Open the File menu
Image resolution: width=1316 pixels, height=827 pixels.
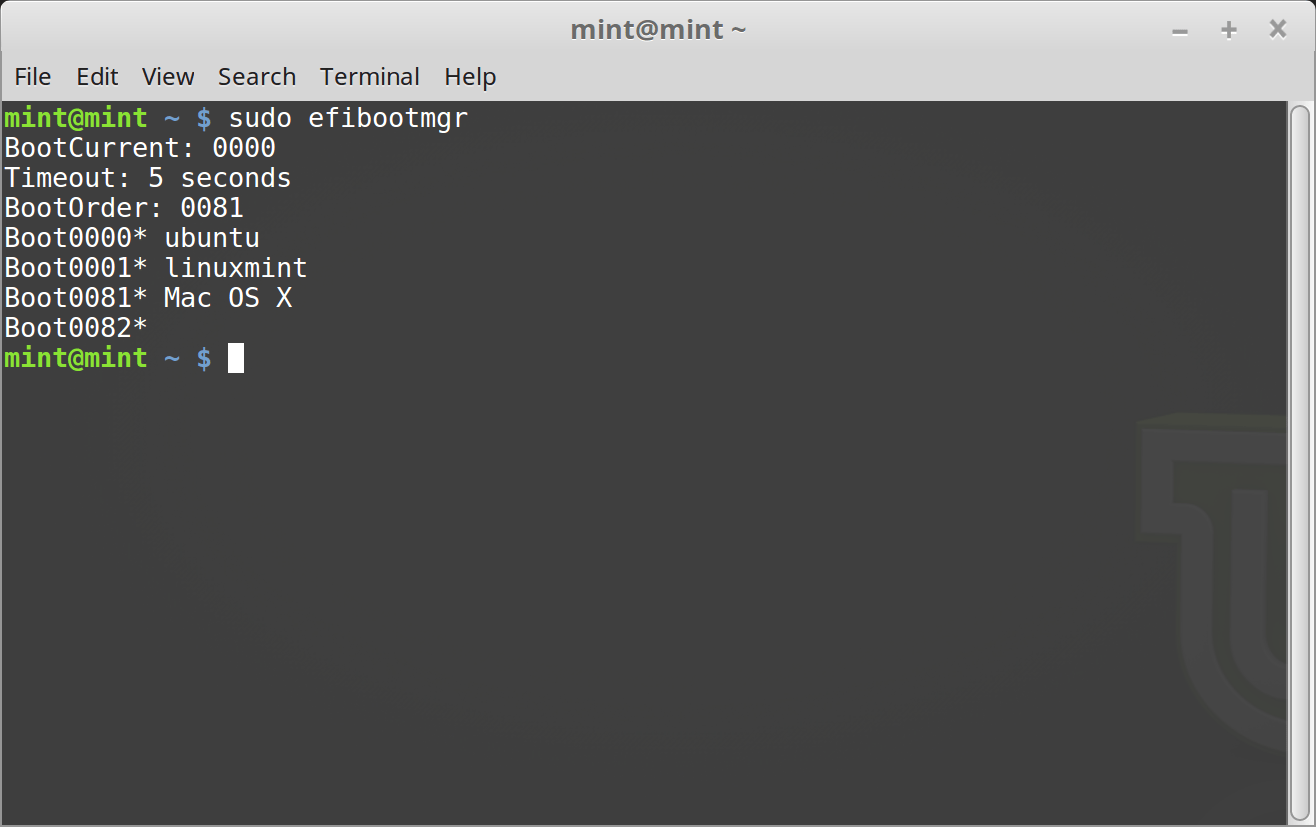(32, 76)
